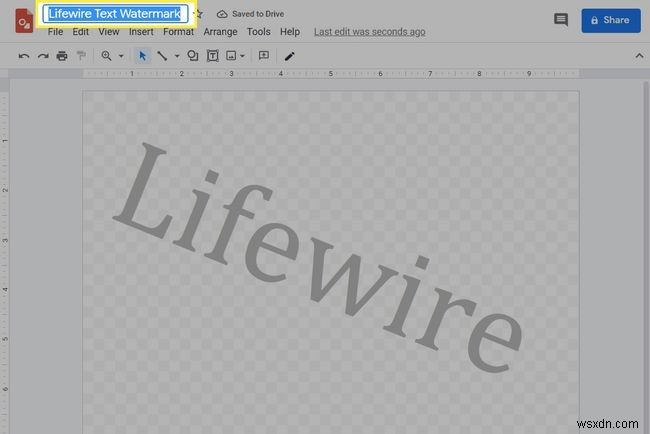Screen dimensions: 650x434
Task: Expand the Line tool dropdown arrow
Action: click(177, 56)
